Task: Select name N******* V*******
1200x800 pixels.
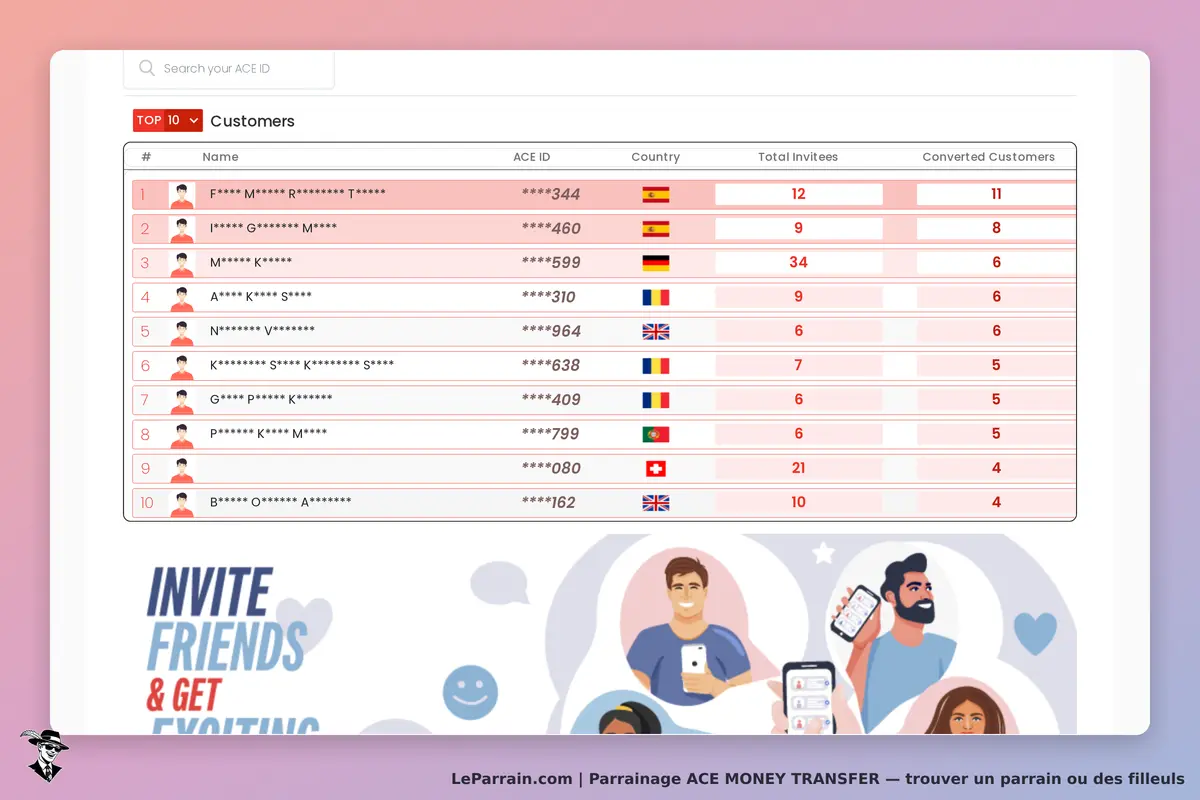Action: (262, 330)
